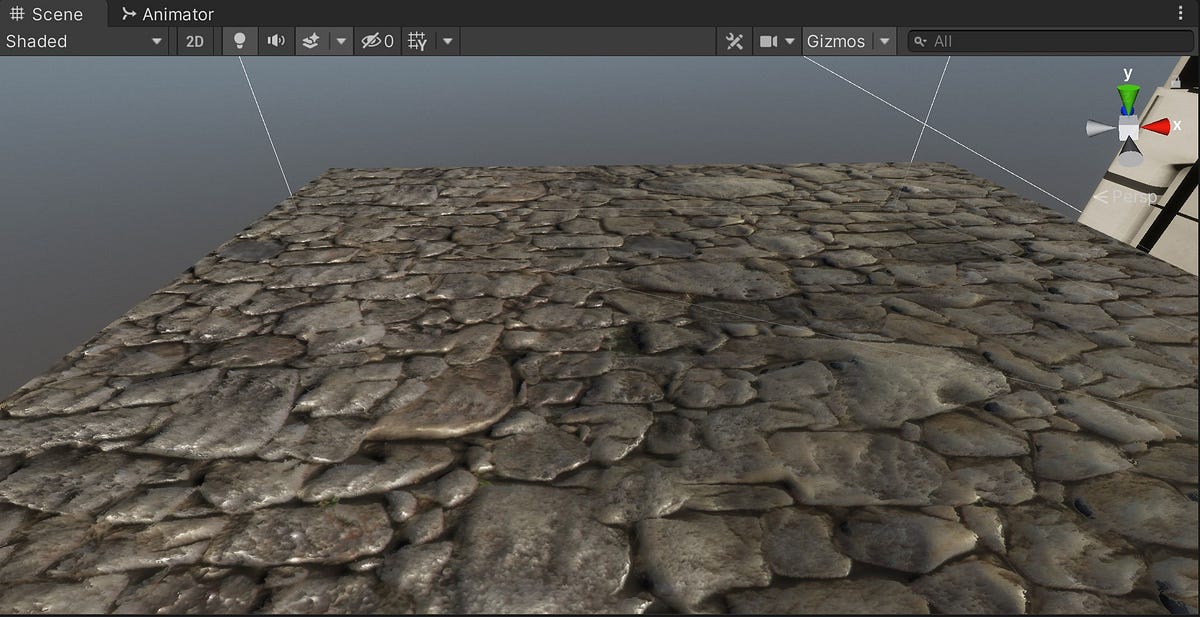Open the effects dropdown arrow
The width and height of the screenshot is (1200, 617).
341,41
